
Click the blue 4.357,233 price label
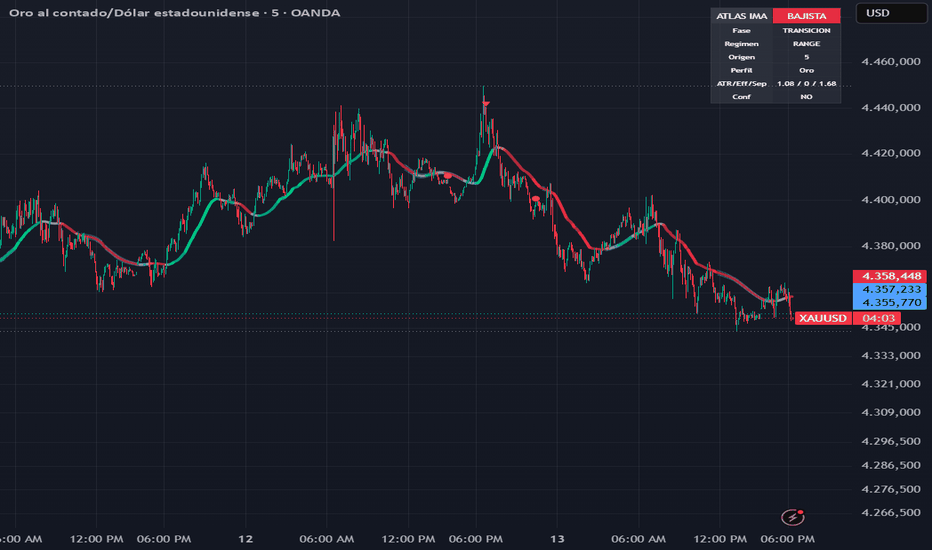pos(890,289)
